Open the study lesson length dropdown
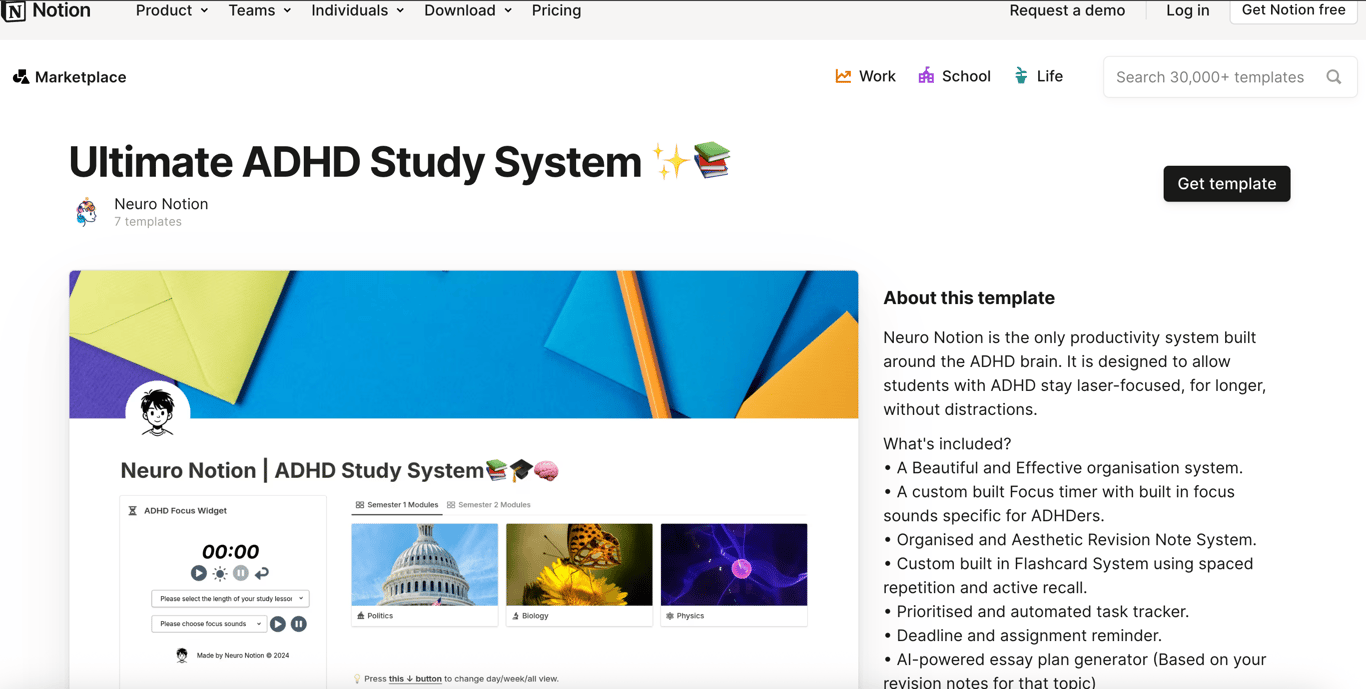The width and height of the screenshot is (1366, 689). tap(230, 598)
